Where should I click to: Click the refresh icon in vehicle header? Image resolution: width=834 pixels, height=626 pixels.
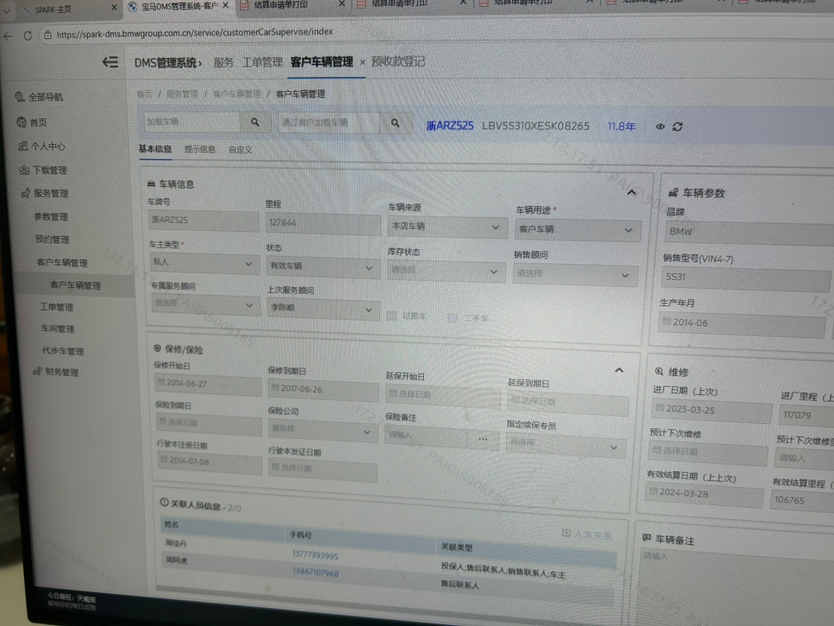coord(678,127)
